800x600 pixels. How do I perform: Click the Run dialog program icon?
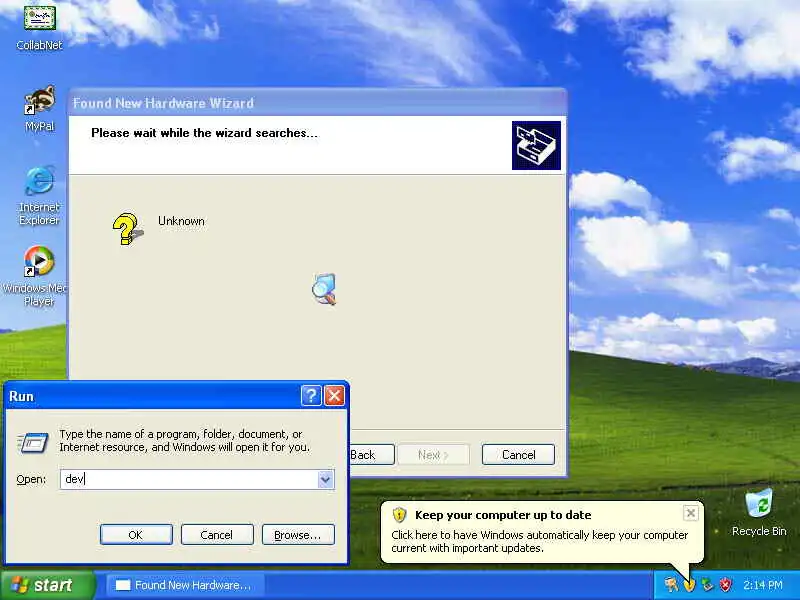33,442
